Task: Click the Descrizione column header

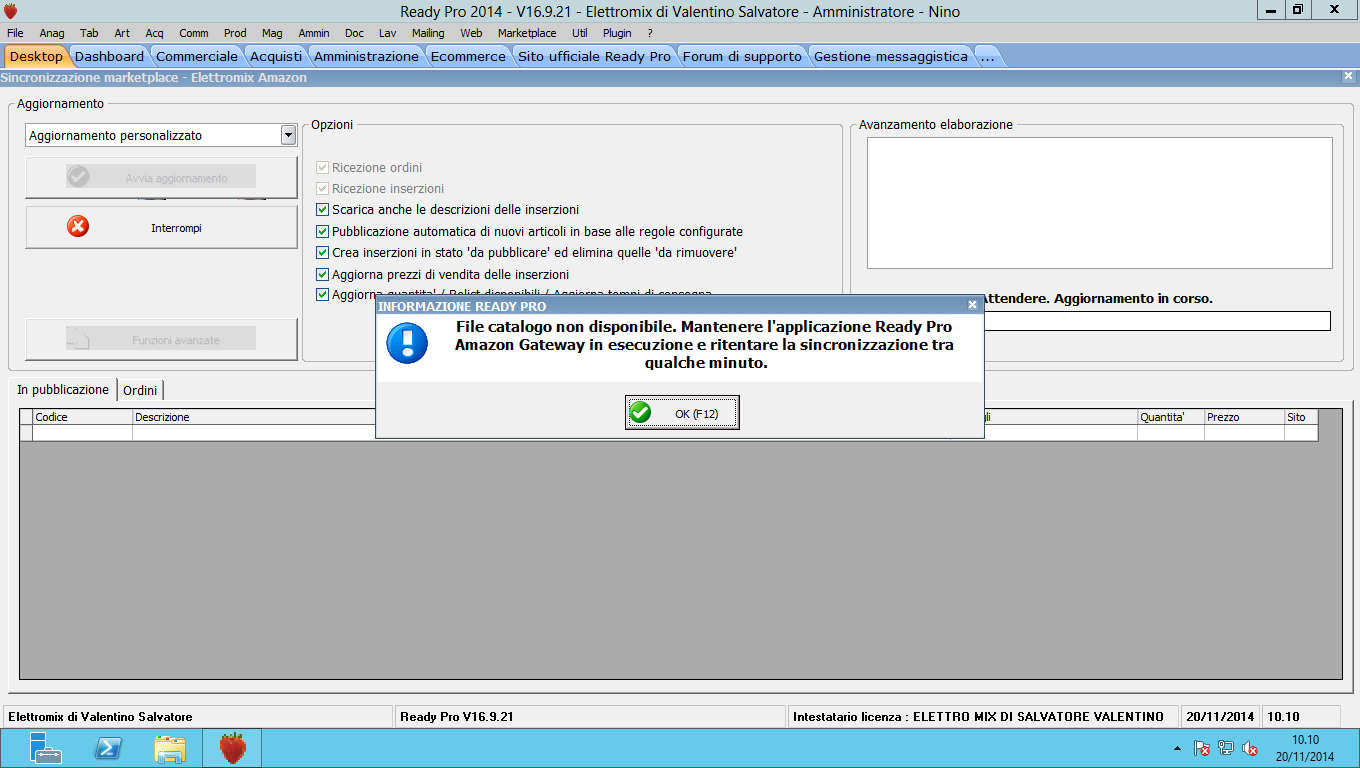Action: tap(254, 417)
